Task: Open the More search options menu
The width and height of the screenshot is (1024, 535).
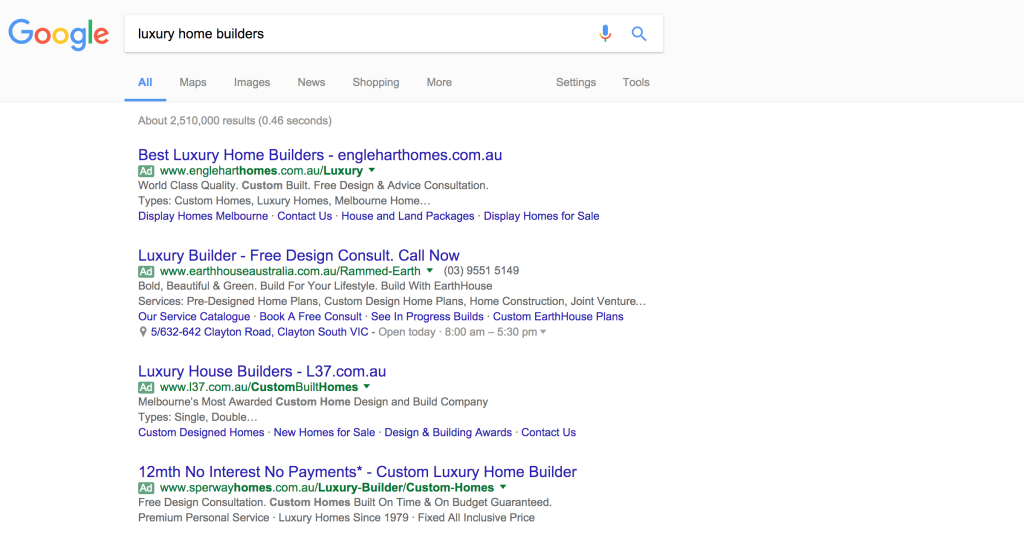Action: click(x=439, y=82)
